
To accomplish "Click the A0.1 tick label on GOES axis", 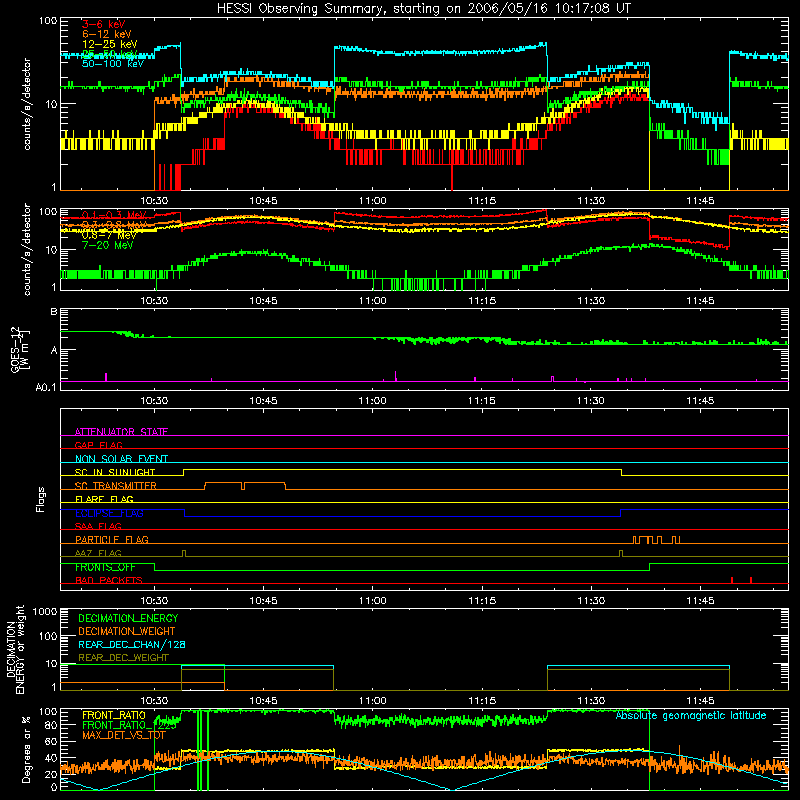I will point(46,387).
